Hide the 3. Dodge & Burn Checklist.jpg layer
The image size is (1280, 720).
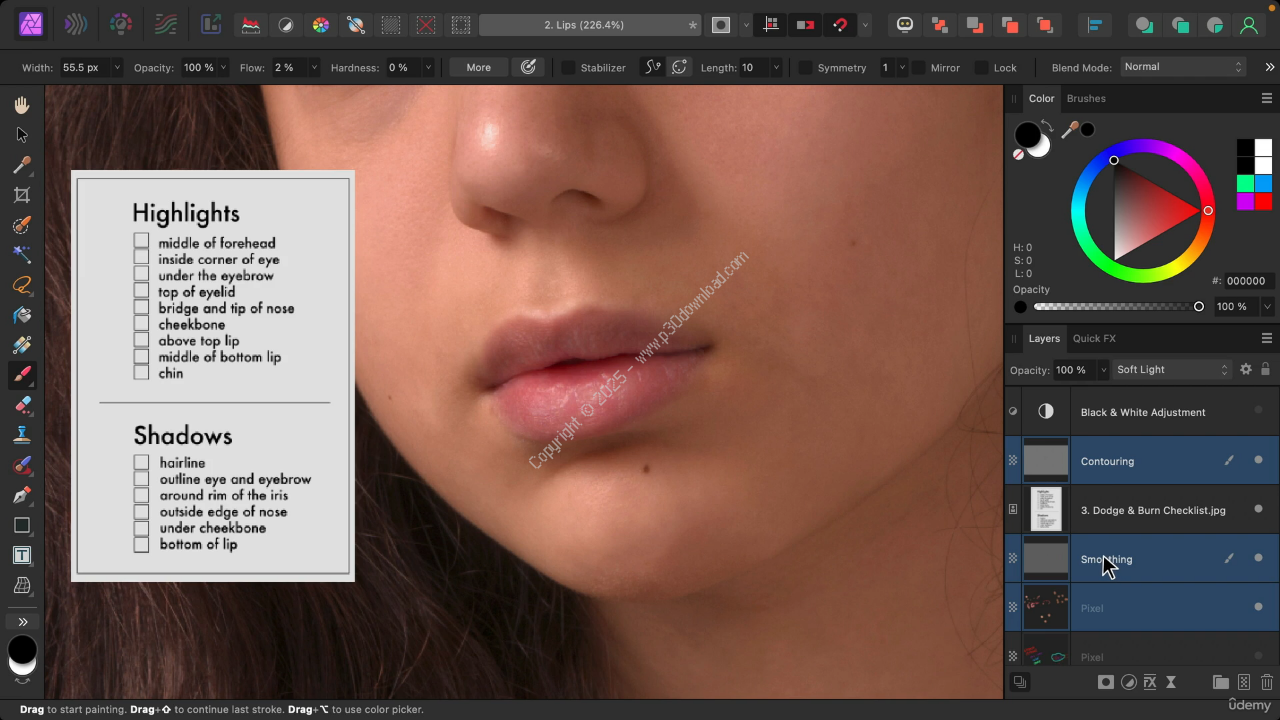point(1258,509)
